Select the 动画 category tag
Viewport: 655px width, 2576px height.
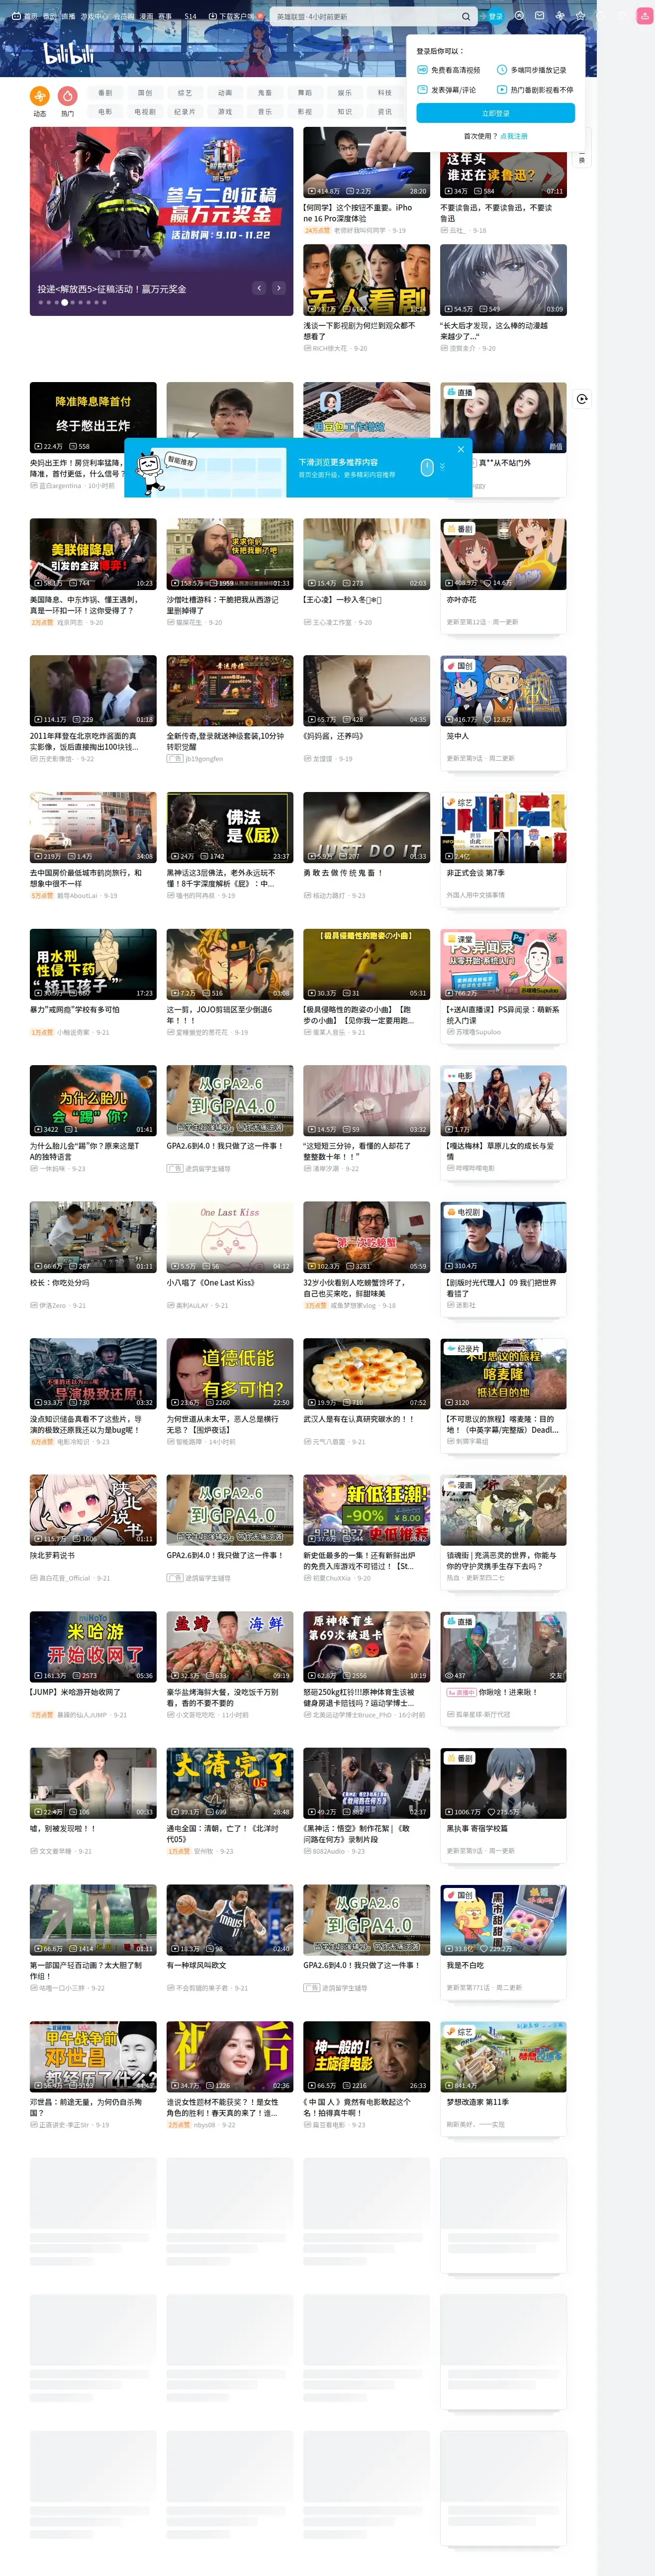[225, 93]
